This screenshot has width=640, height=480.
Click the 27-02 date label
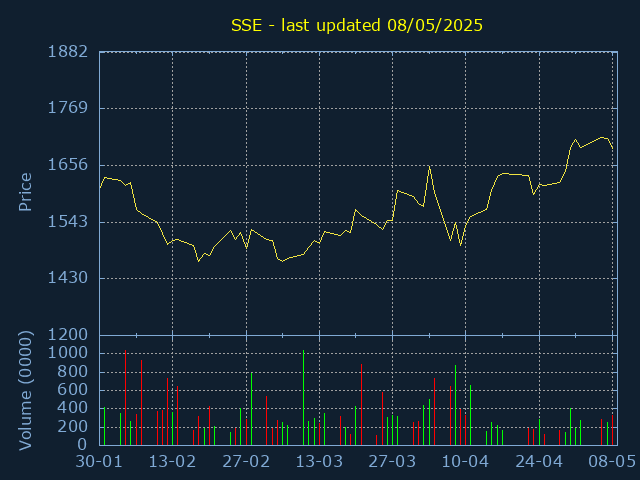(246, 462)
